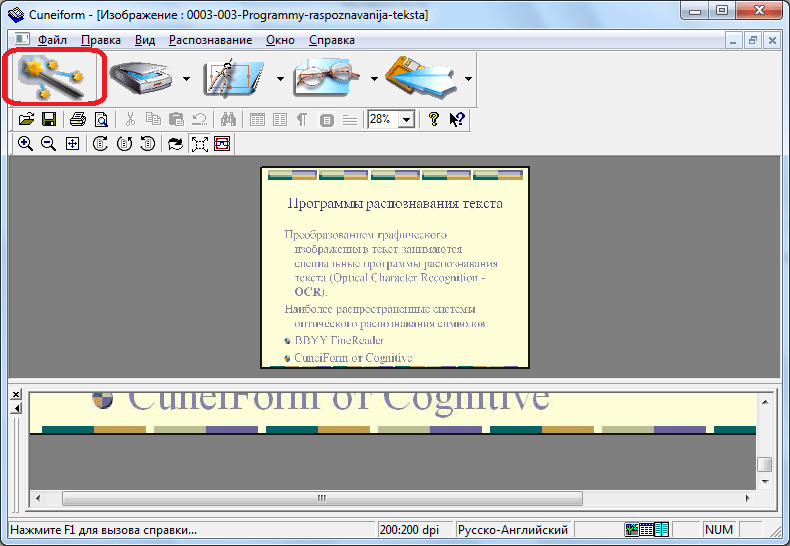
Task: Click the table icon in status bar
Action: [646, 529]
